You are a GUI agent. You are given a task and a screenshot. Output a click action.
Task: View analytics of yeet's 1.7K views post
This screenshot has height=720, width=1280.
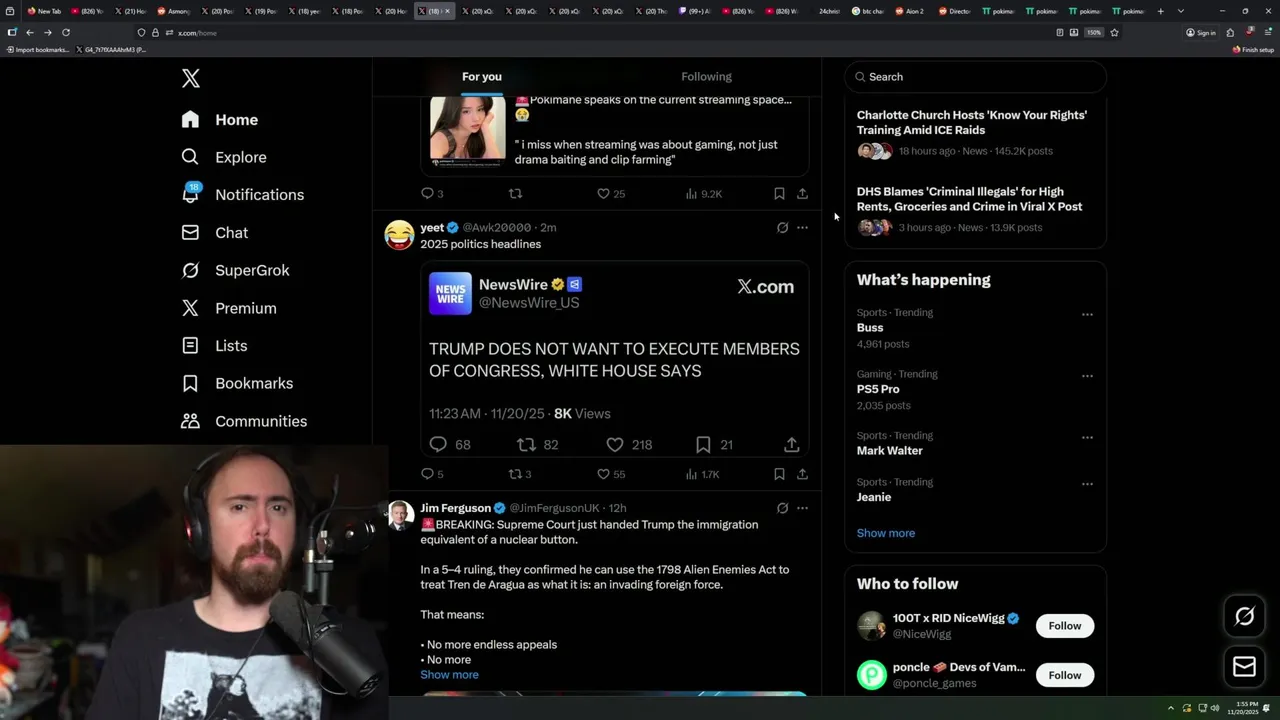coord(702,474)
